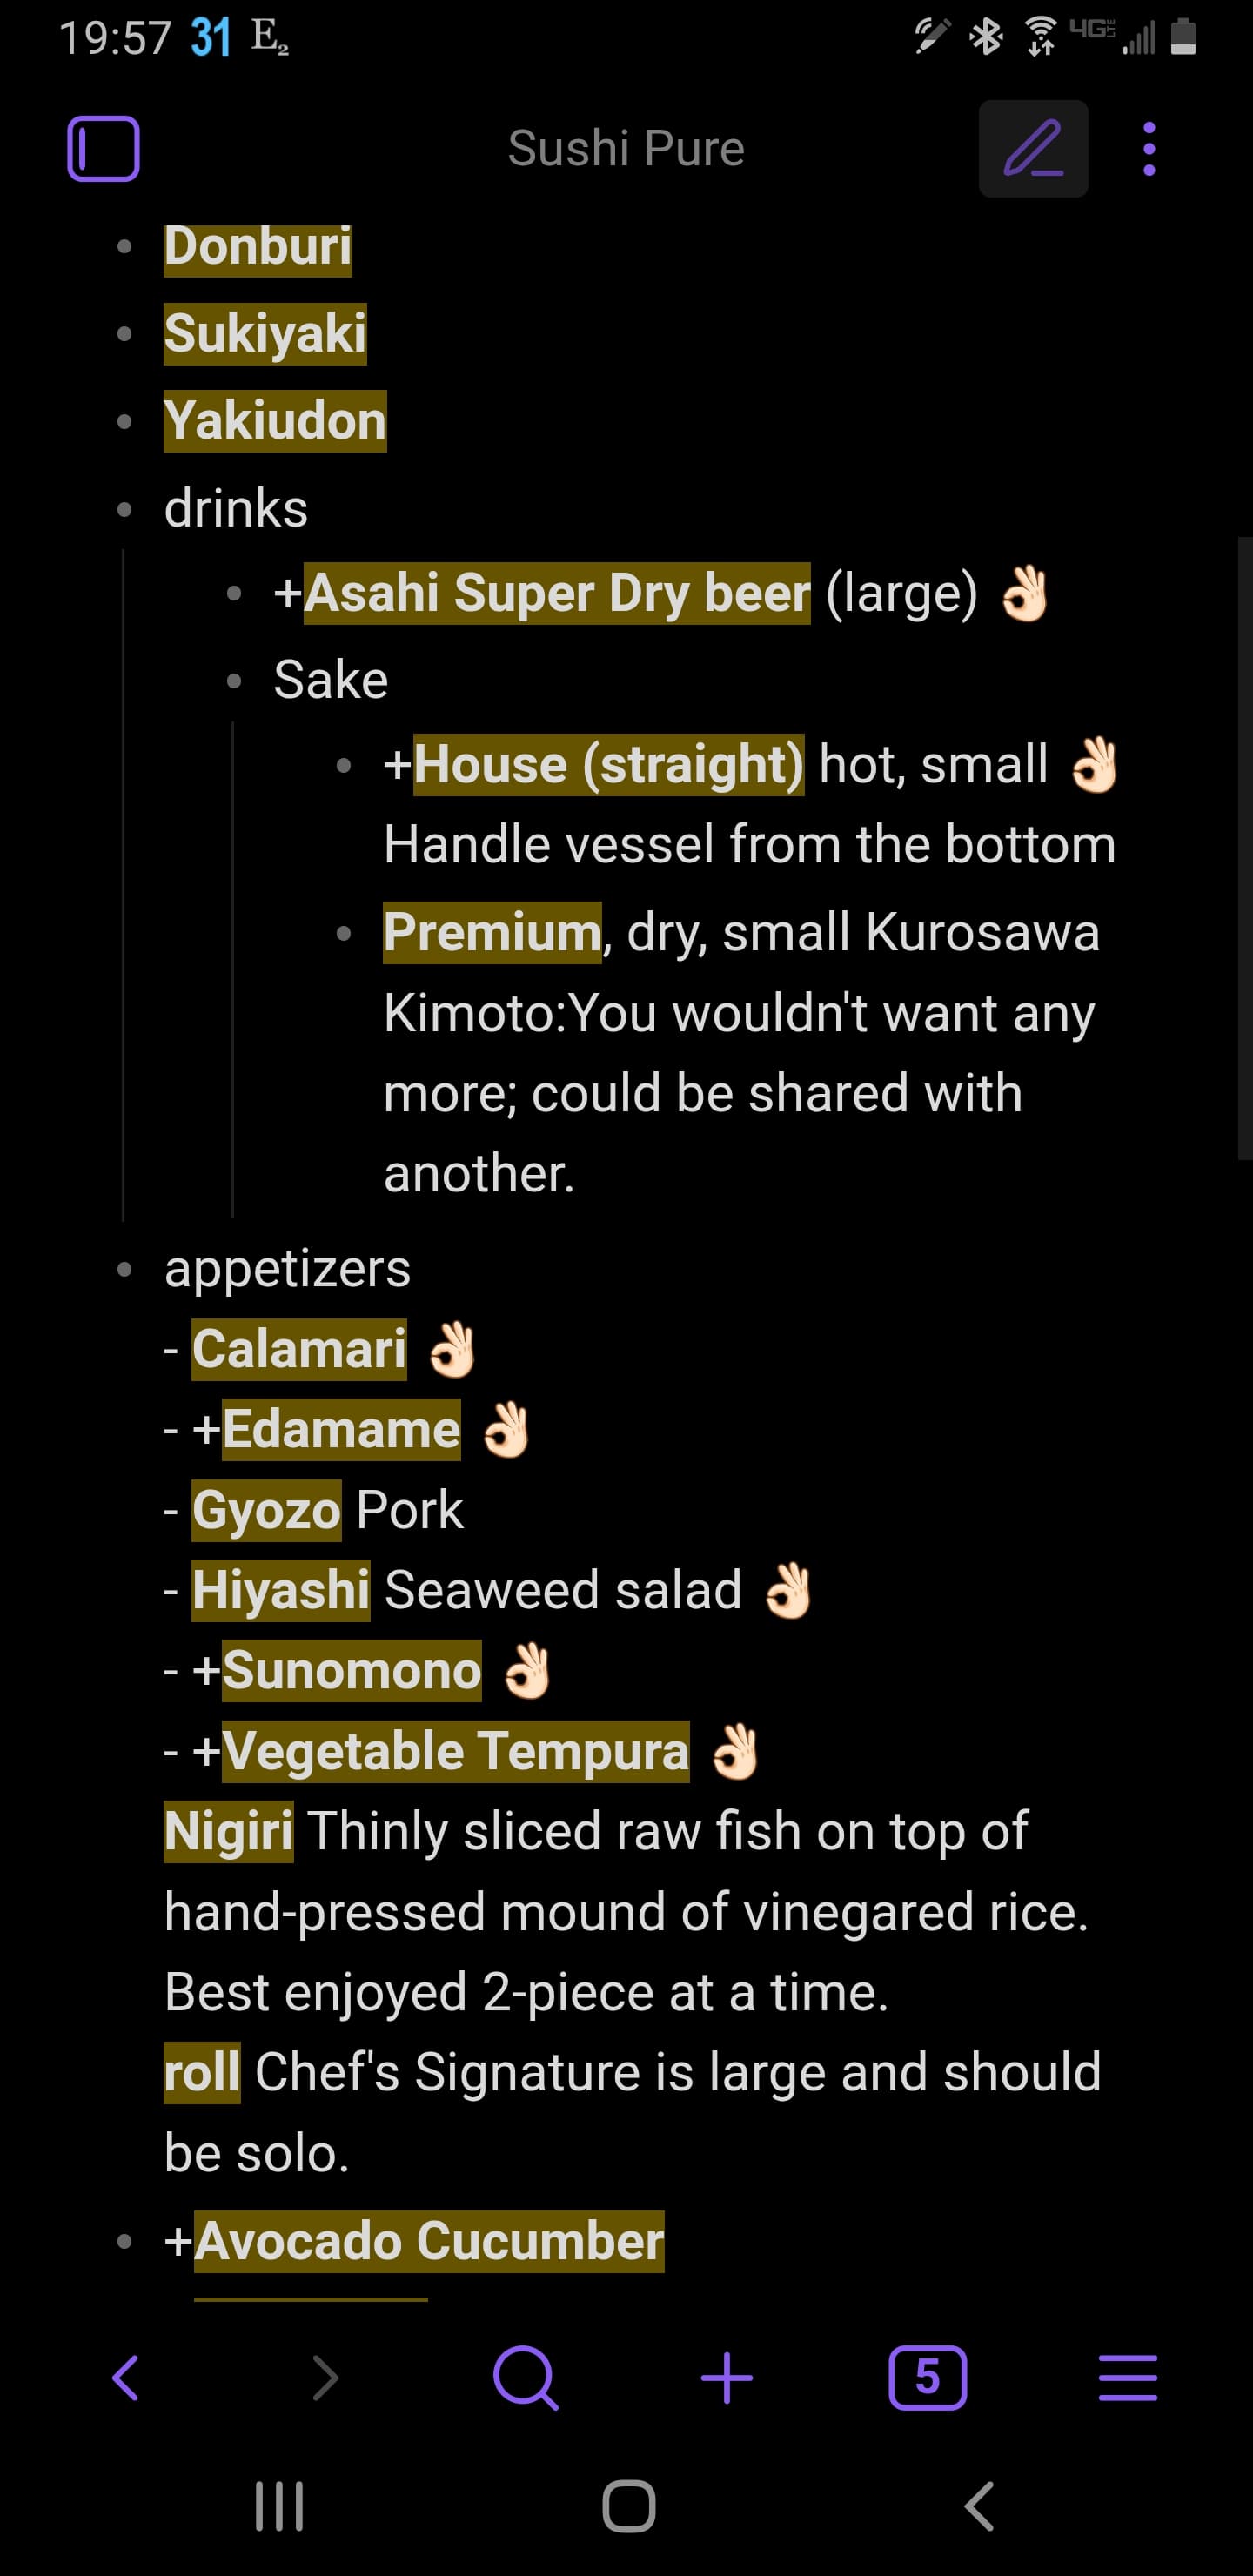Screen dimensions: 1253x2576
Task: Collapse the Sake bullet
Action: pyautogui.click(x=234, y=681)
